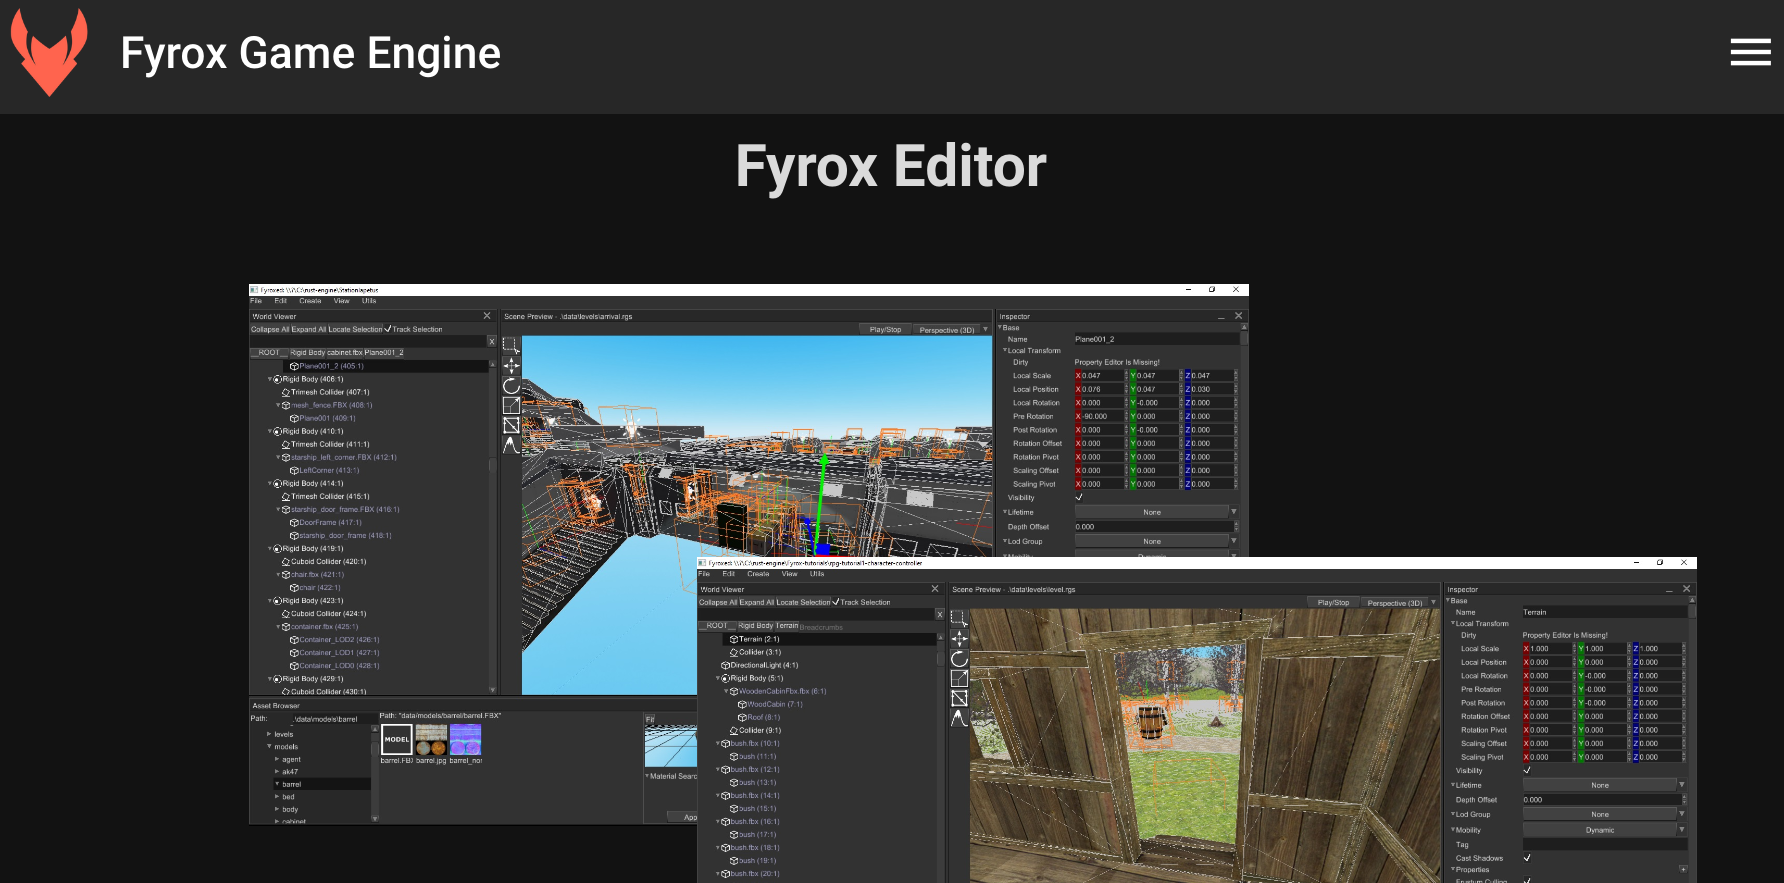Click the Fyrox fox logo
The height and width of the screenshot is (883, 1784).
click(49, 52)
